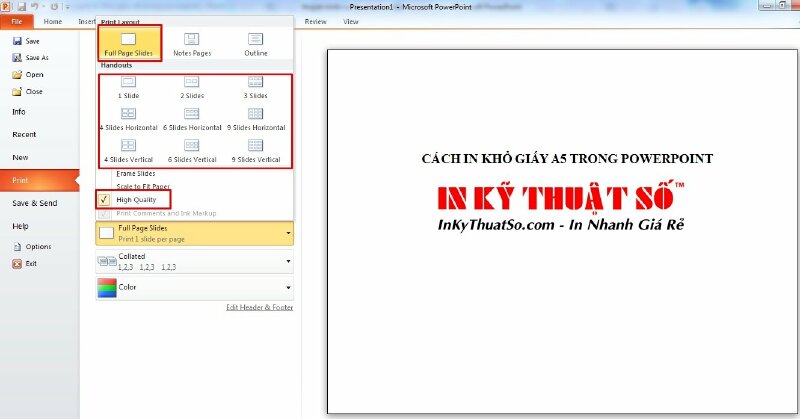This screenshot has height=419, width=800.
Task: Click the Edit Header & Footer link
Action: coord(260,307)
